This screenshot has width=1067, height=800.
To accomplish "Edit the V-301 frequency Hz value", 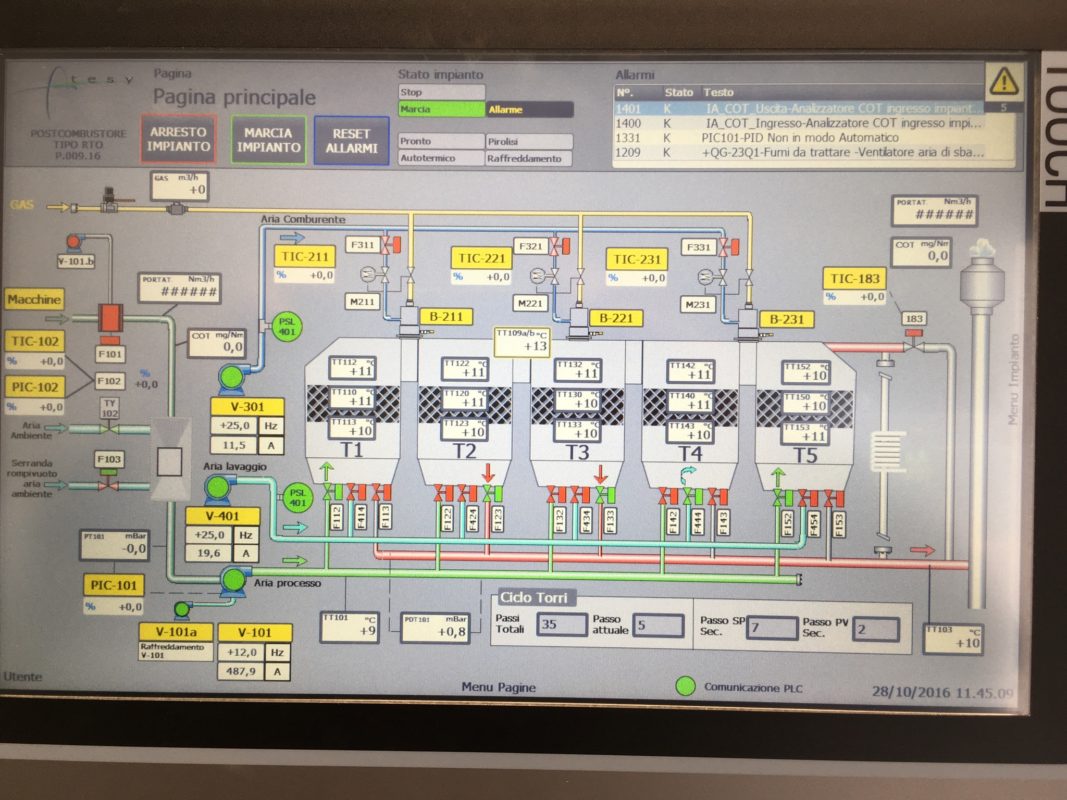I will tap(234, 426).
